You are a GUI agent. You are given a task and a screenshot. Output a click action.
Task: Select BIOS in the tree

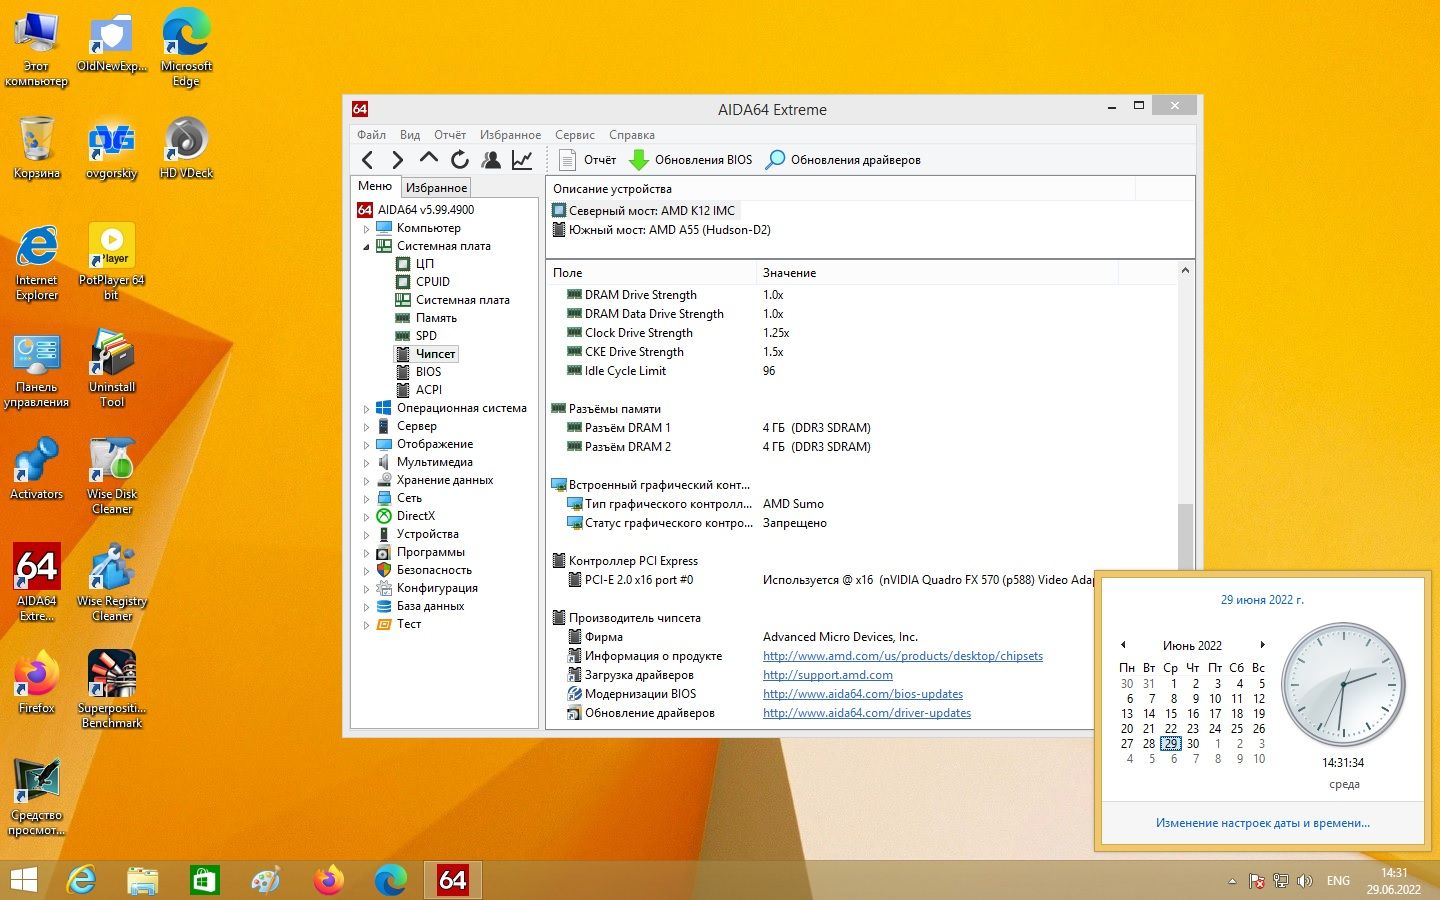(428, 372)
